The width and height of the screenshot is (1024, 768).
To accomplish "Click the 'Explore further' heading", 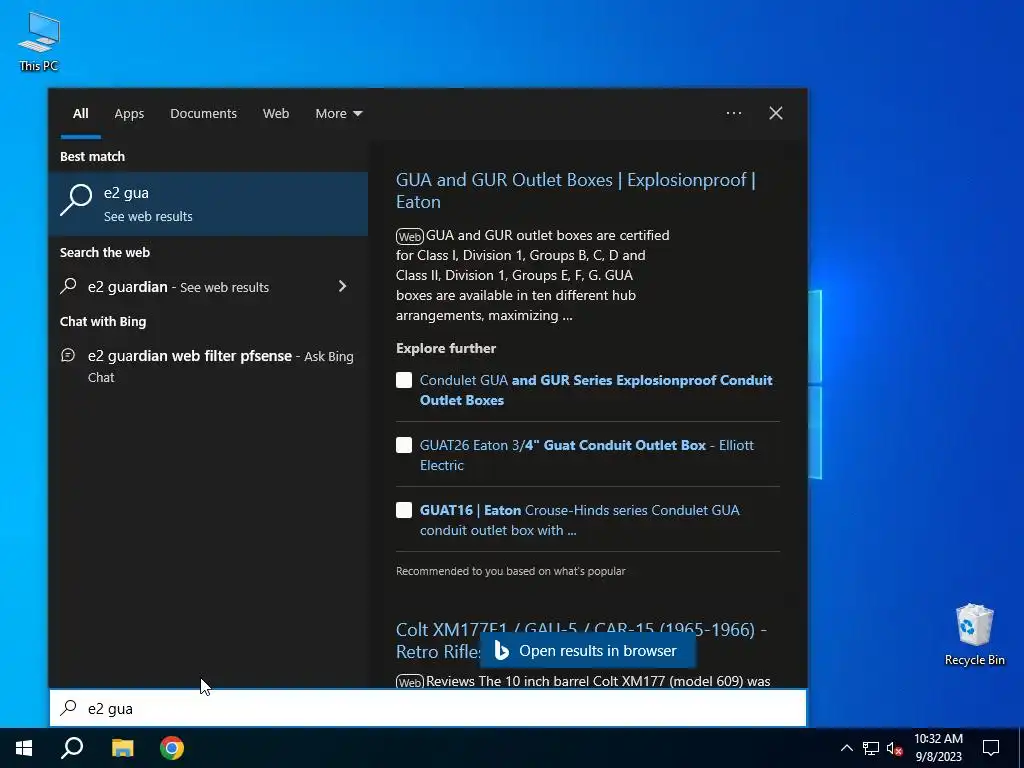I will click(x=446, y=348).
